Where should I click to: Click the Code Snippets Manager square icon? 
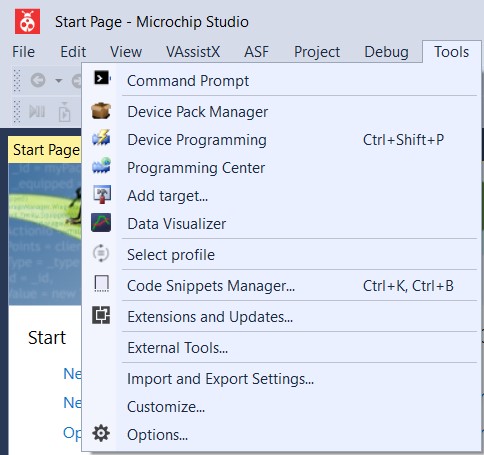coord(102,284)
